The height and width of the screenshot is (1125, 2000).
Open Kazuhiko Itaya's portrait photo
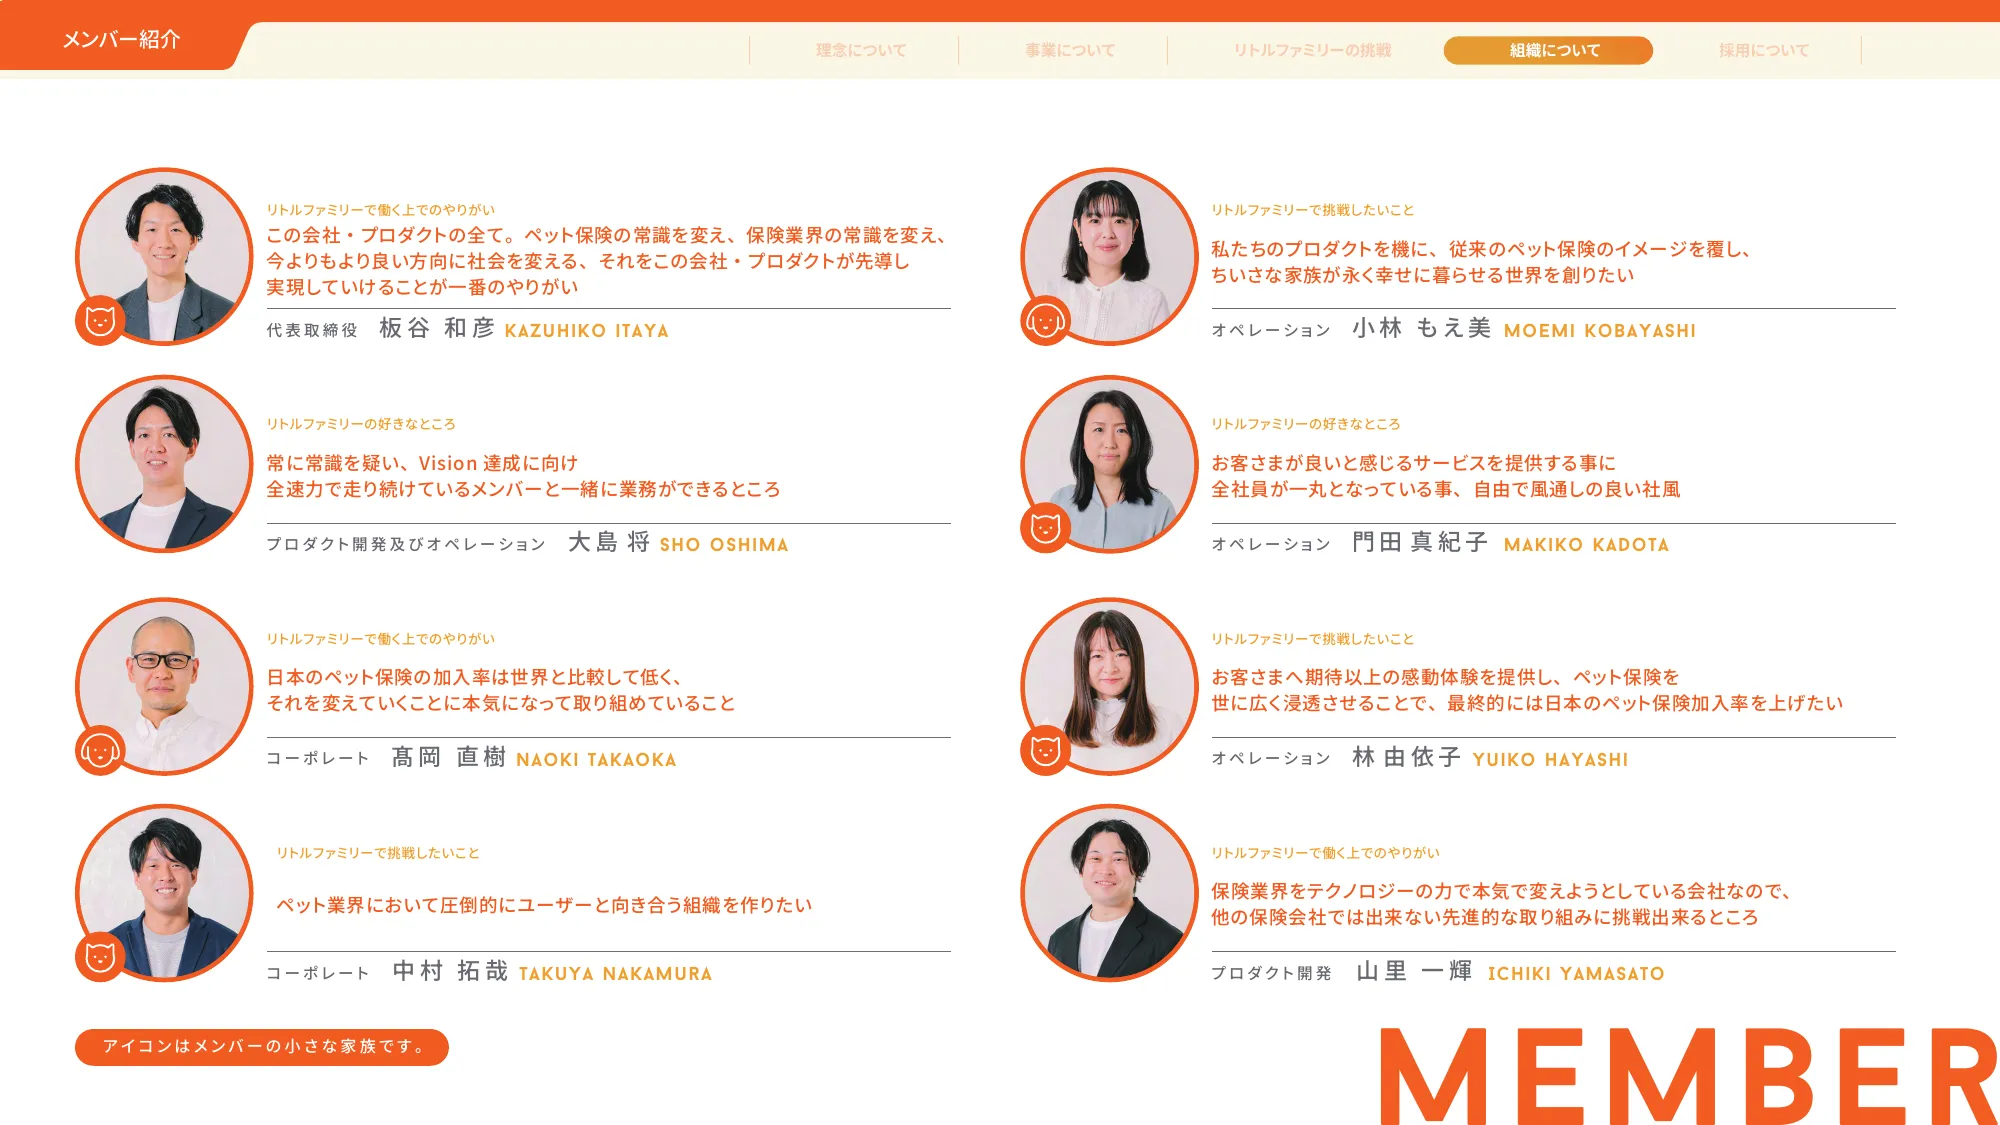165,256
